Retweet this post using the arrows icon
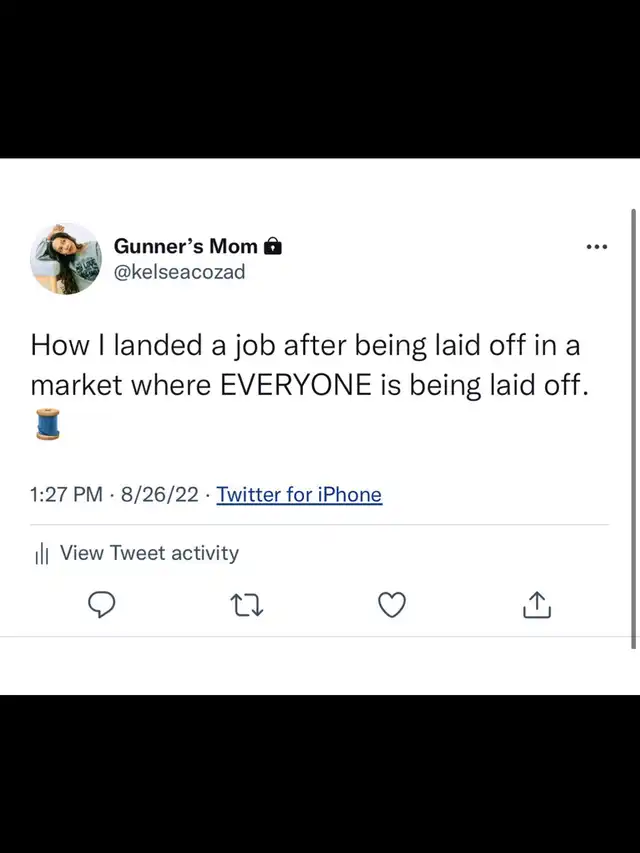Screen dimensions: 640x853 point(246,605)
